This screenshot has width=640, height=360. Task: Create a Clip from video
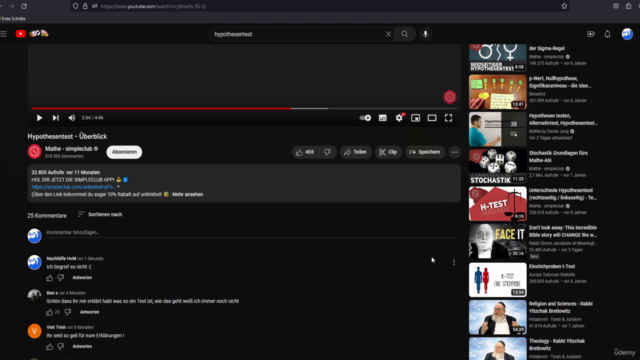coord(388,152)
